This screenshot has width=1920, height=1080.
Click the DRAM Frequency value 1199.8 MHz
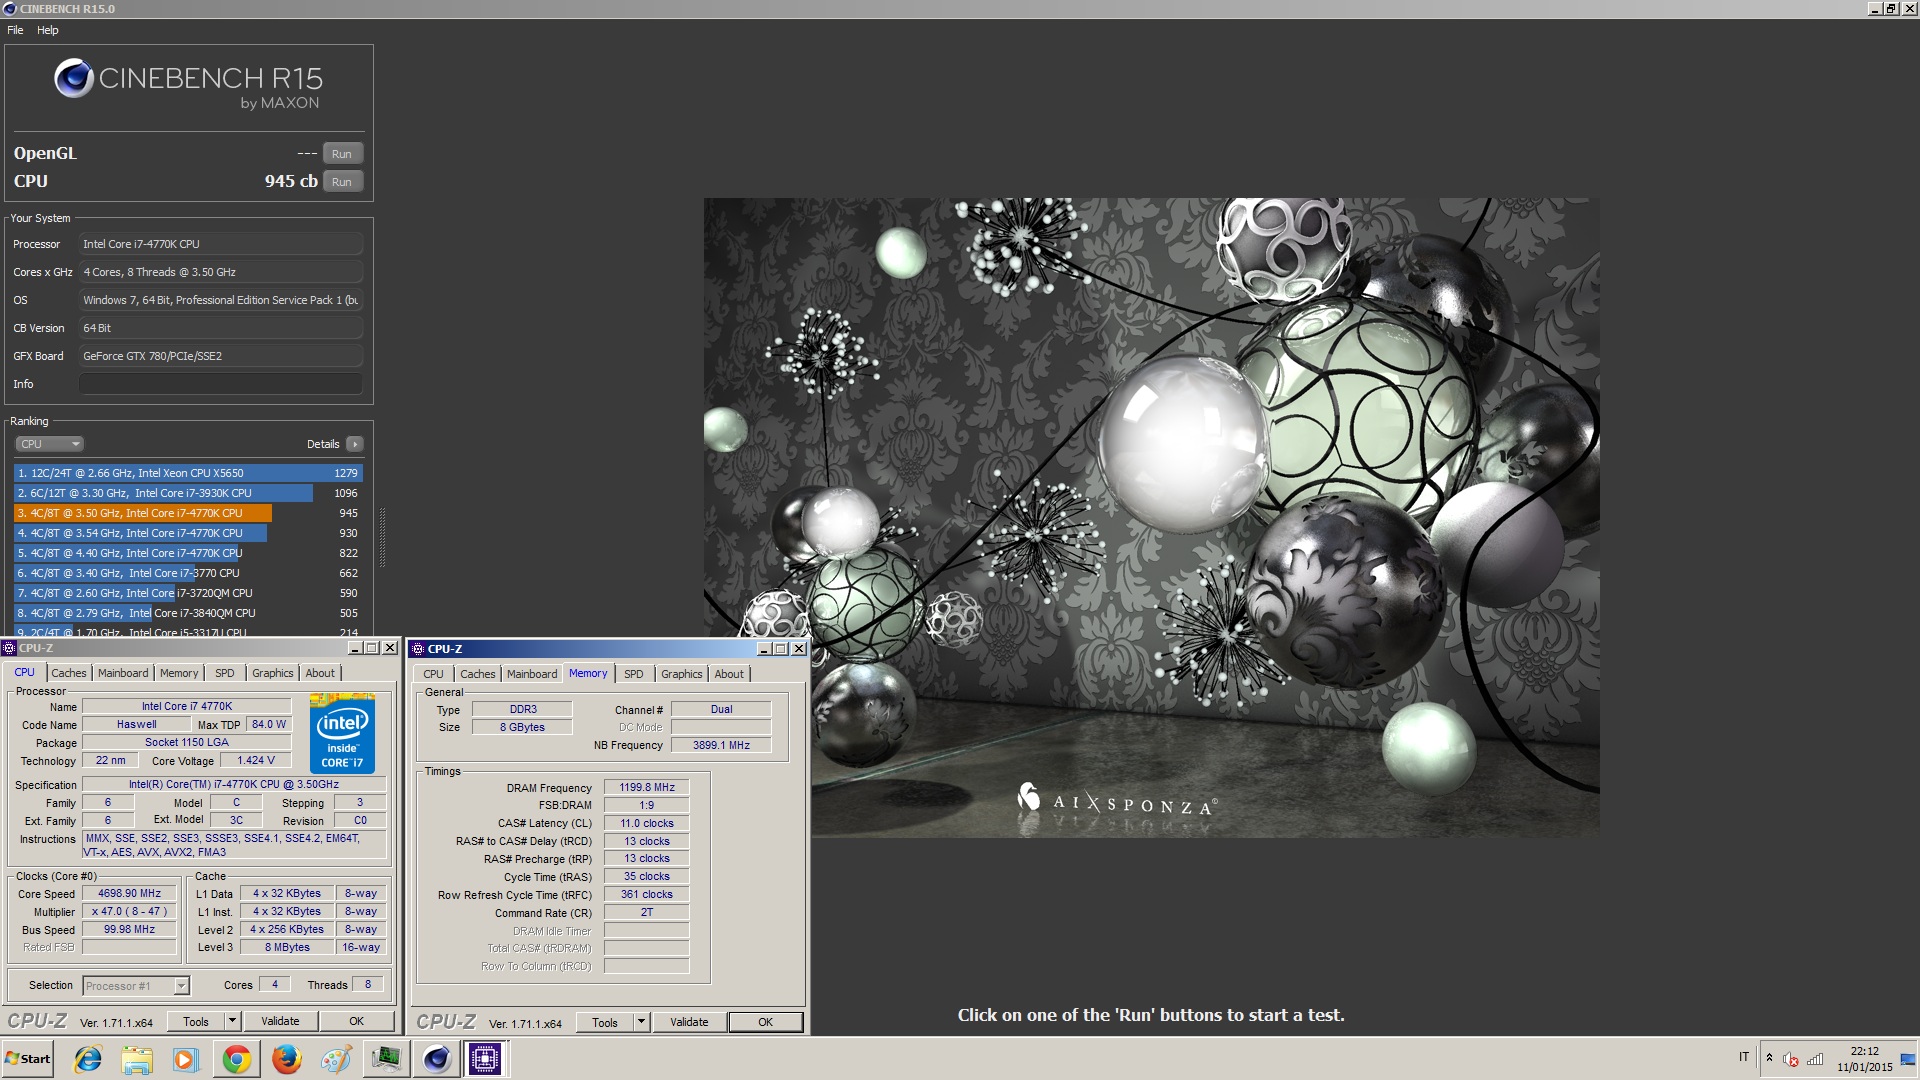point(647,787)
